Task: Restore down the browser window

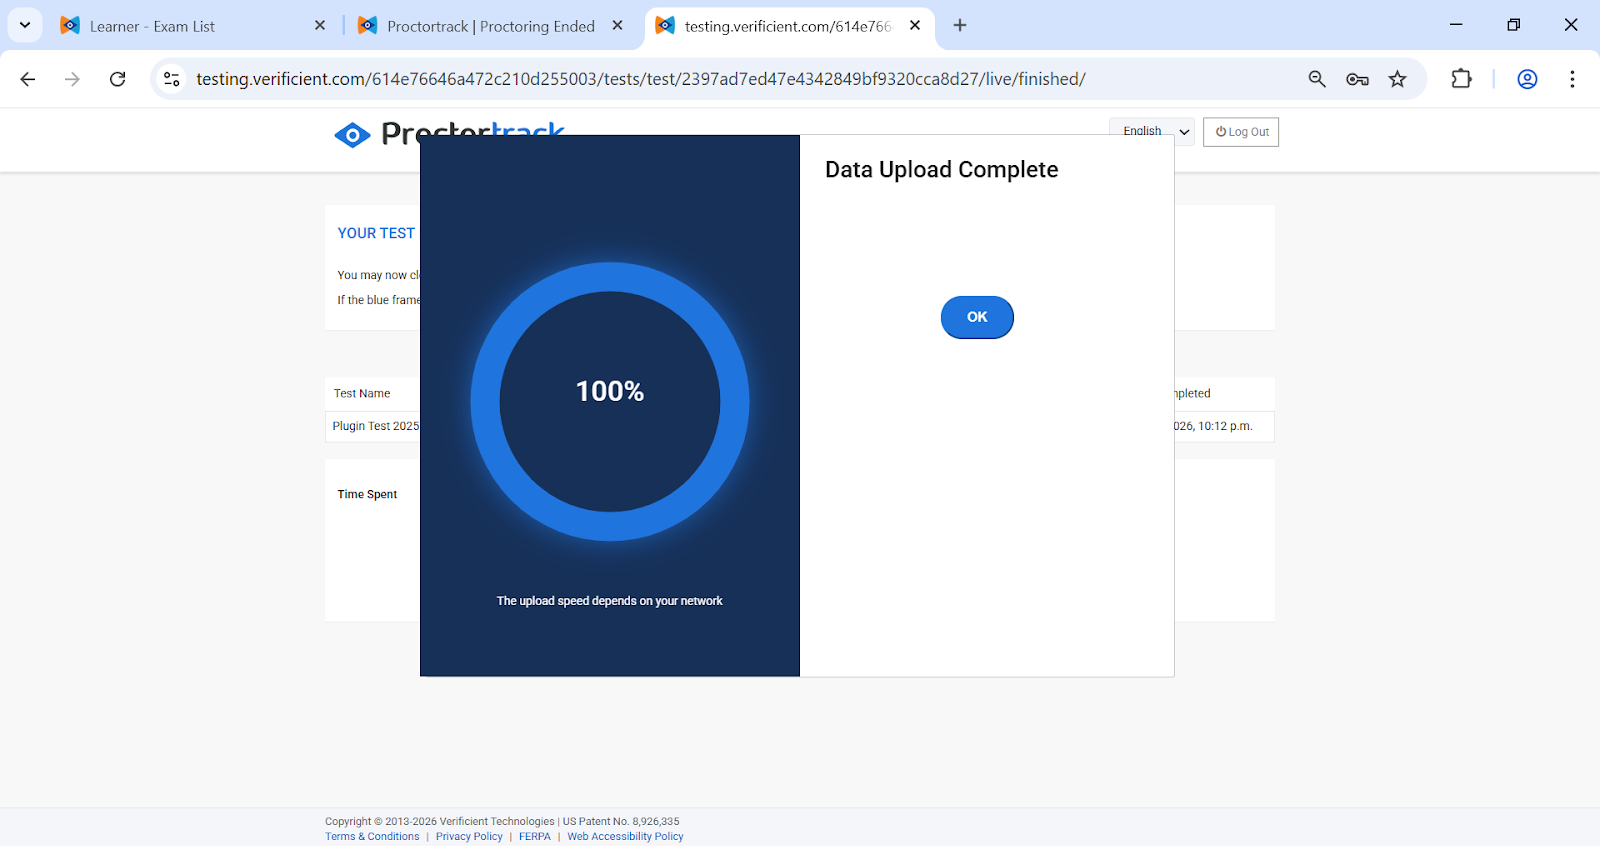Action: [x=1514, y=25]
